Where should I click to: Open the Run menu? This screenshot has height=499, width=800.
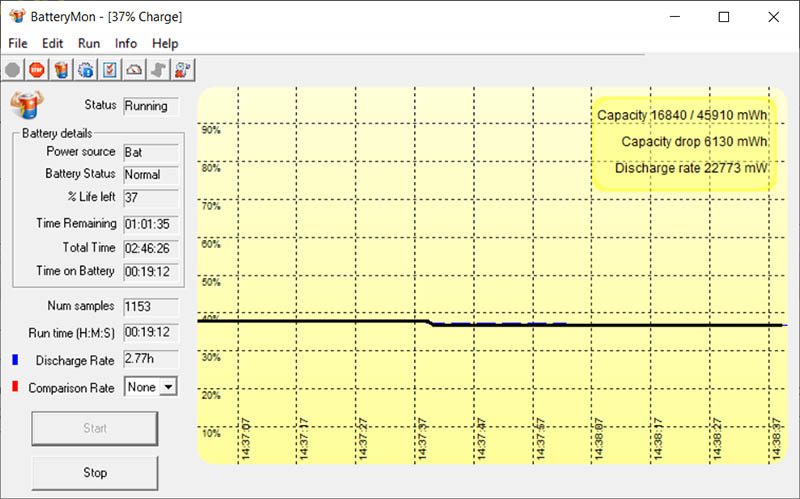pos(89,43)
